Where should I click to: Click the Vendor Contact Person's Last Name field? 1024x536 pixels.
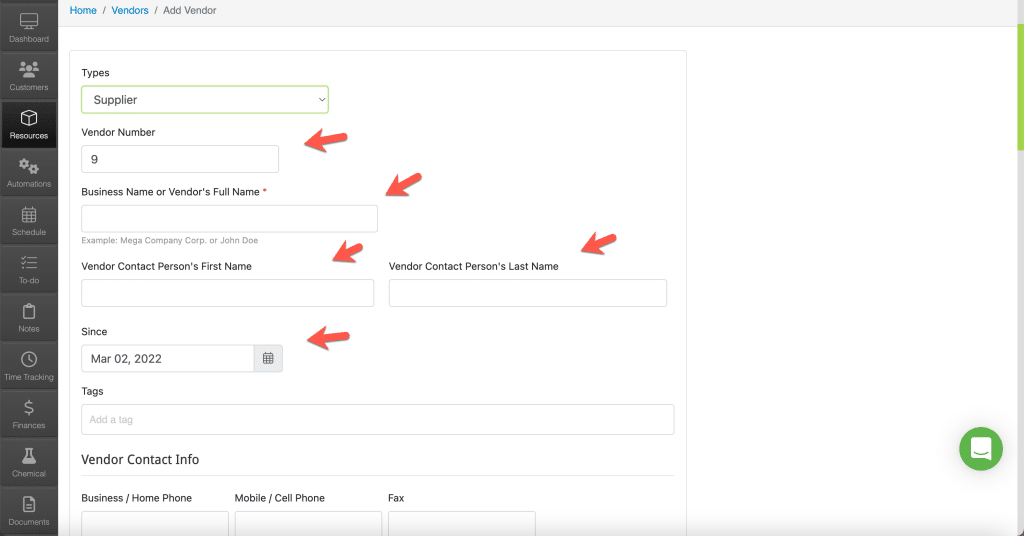528,293
